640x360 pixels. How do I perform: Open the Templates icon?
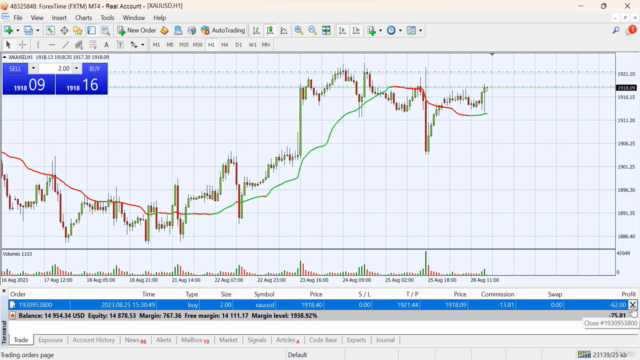coord(411,30)
